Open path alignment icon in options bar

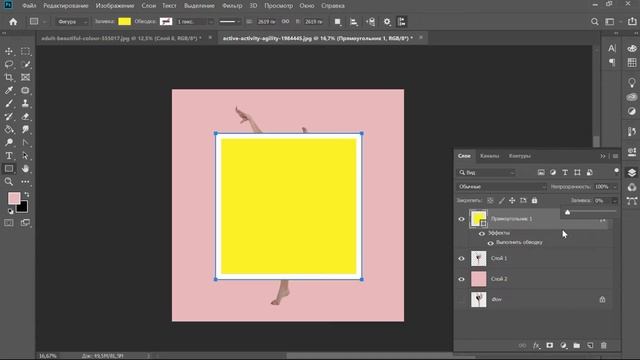354,22
